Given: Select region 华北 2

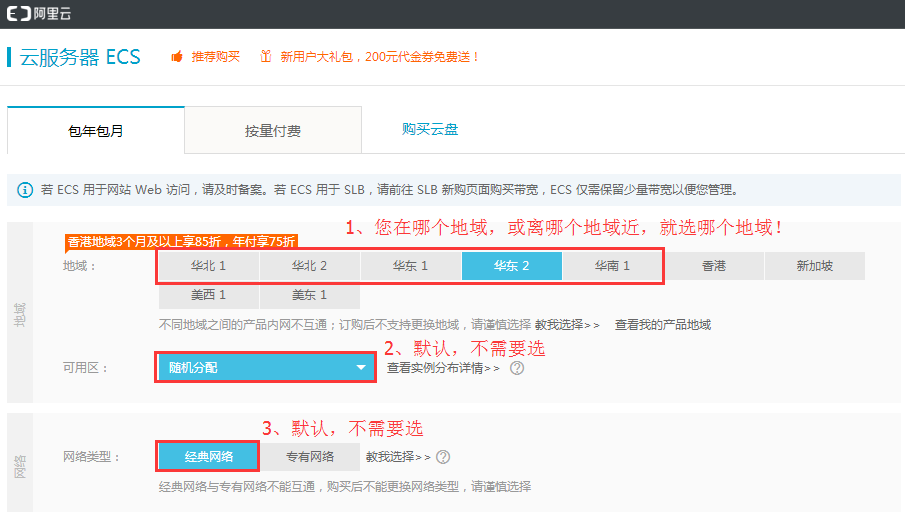Looking at the screenshot, I should 309,266.
